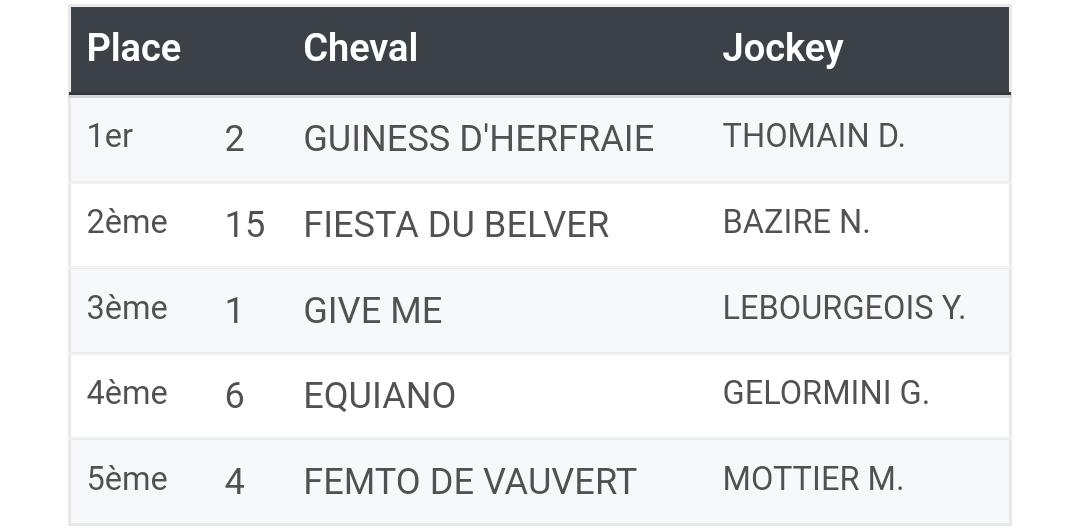
Task: Click jockey LEBOURGEOIS Y.
Action: [x=844, y=307]
